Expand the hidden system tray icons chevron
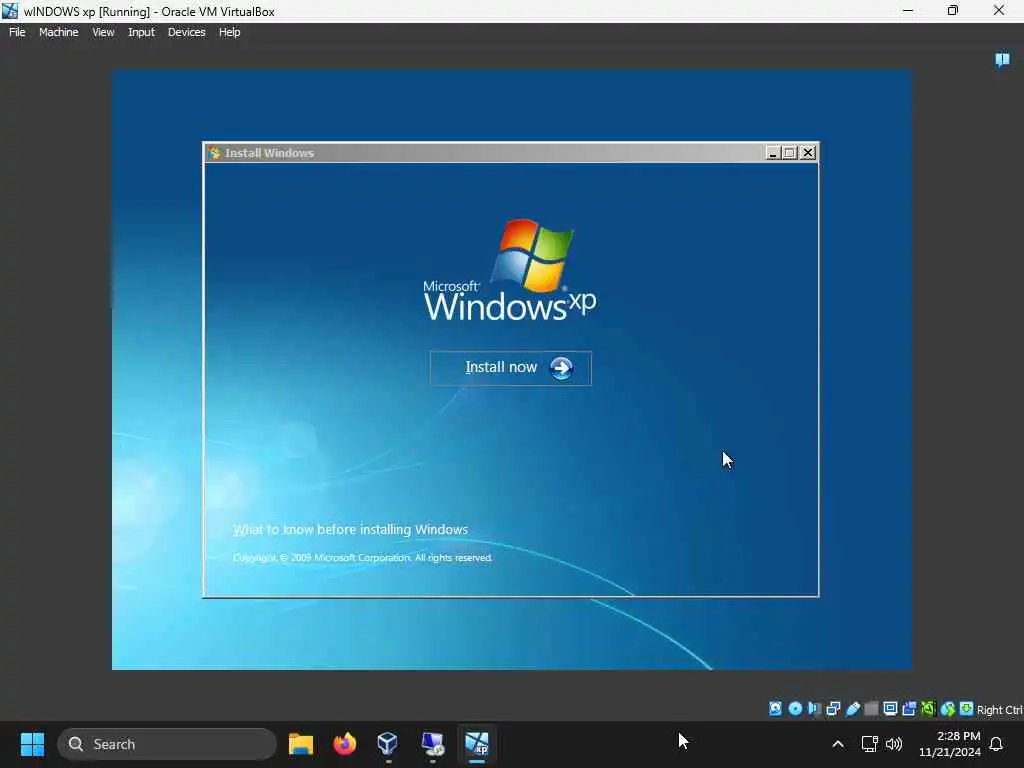Image resolution: width=1024 pixels, height=768 pixels. point(838,744)
